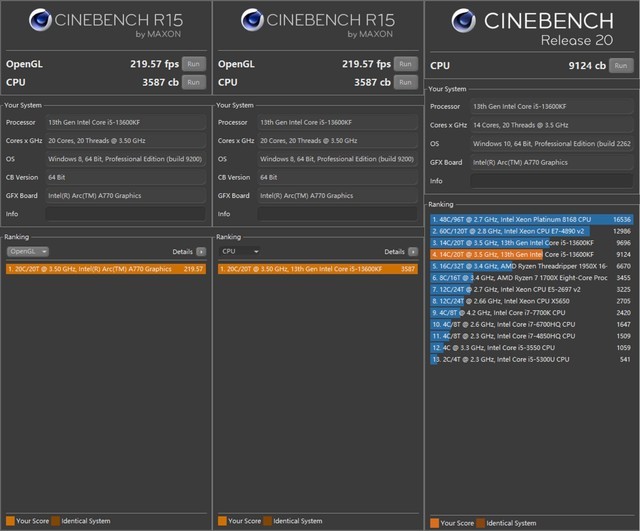Click the 'Details' label in the middle R15 window
This screenshot has height=531, width=640.
click(394, 252)
